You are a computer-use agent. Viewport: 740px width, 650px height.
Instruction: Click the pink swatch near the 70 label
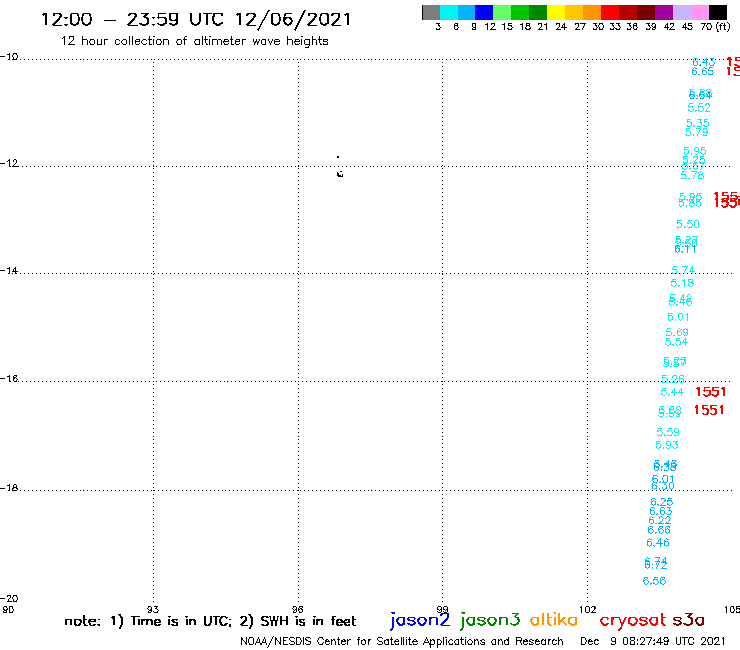pyautogui.click(x=699, y=12)
